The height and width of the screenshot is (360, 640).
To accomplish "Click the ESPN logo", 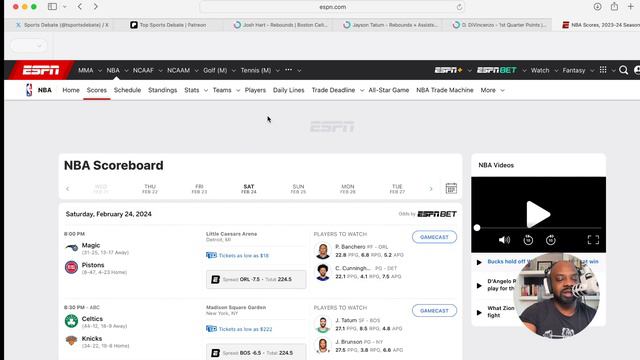I will [x=41, y=70].
